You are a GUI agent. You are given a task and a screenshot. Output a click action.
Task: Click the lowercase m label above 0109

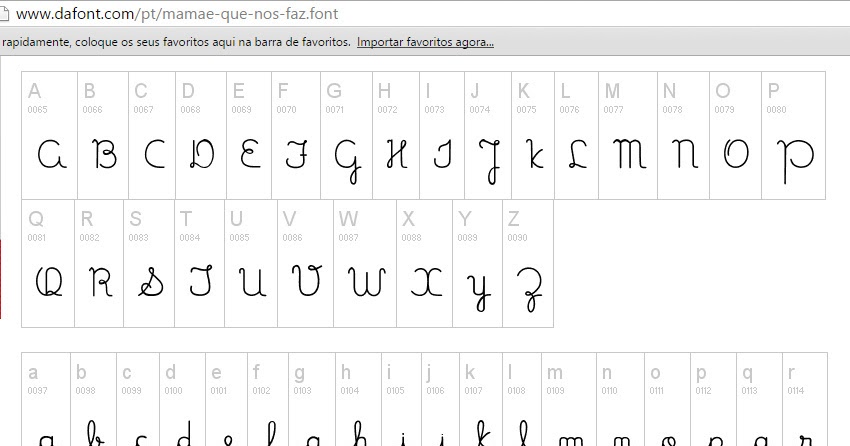(x=555, y=373)
